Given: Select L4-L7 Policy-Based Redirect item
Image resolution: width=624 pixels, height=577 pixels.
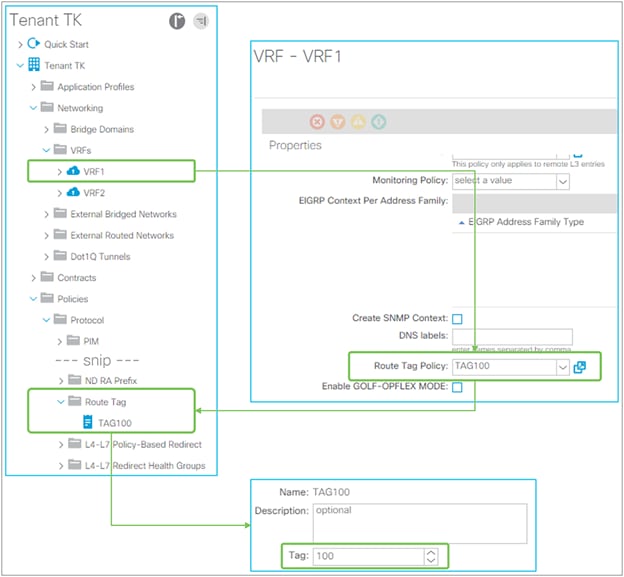Looking at the screenshot, I should (143, 444).
